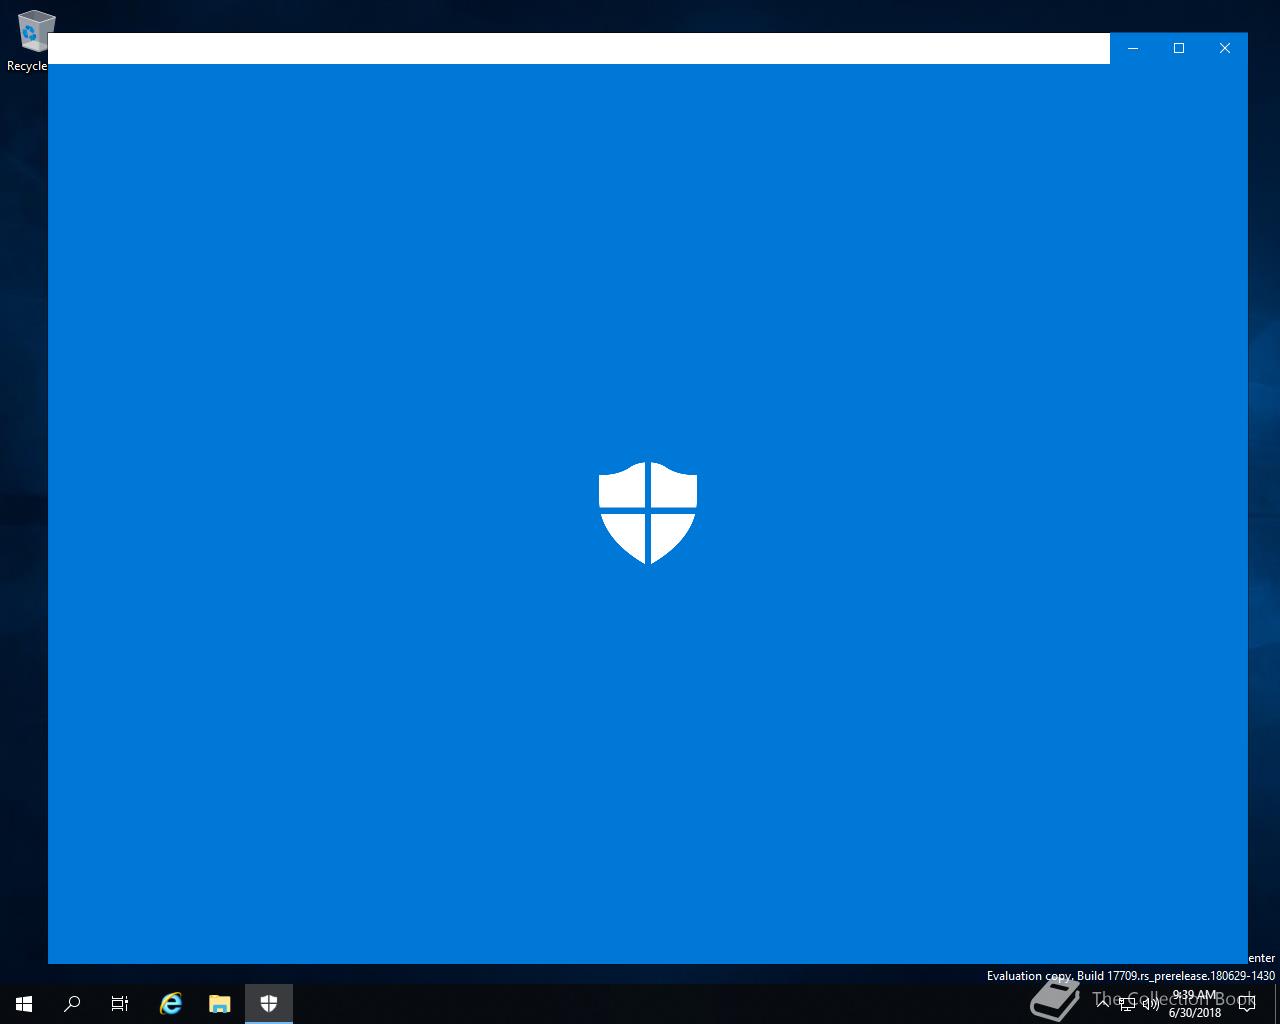Open File Explorer from taskbar

(219, 1004)
